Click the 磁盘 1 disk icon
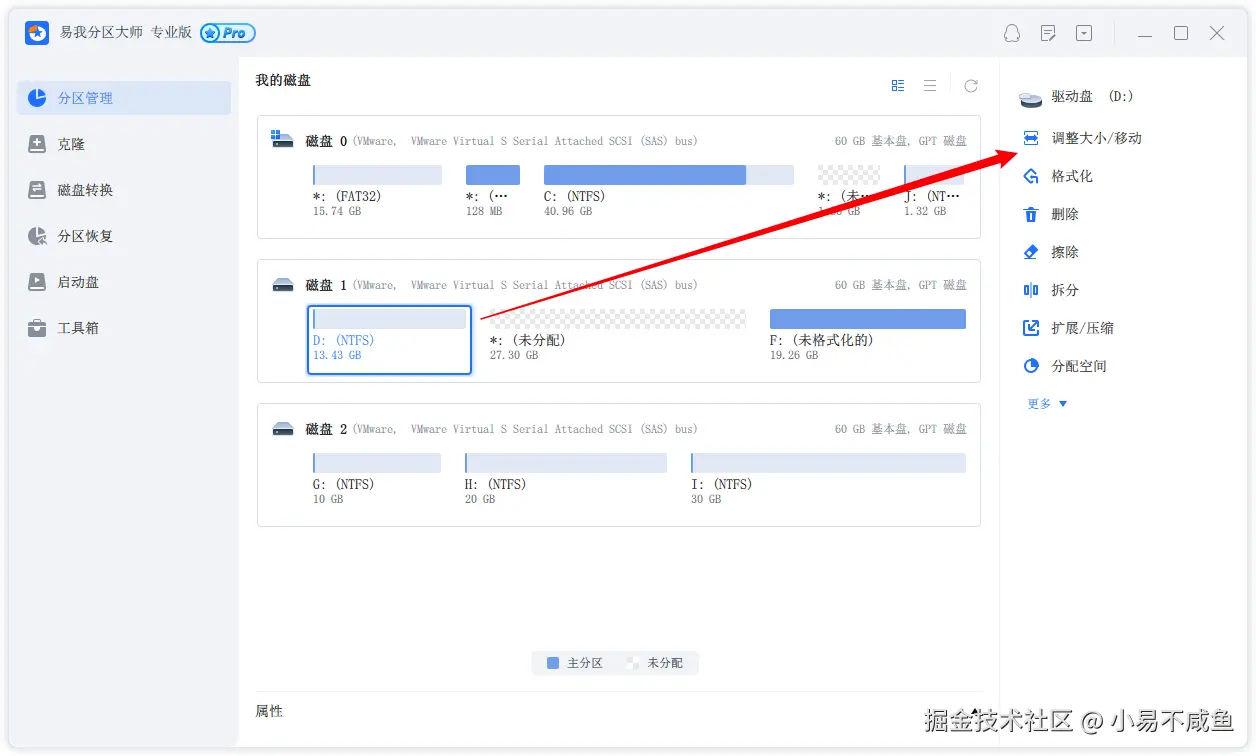The image size is (1256, 756). (x=283, y=285)
